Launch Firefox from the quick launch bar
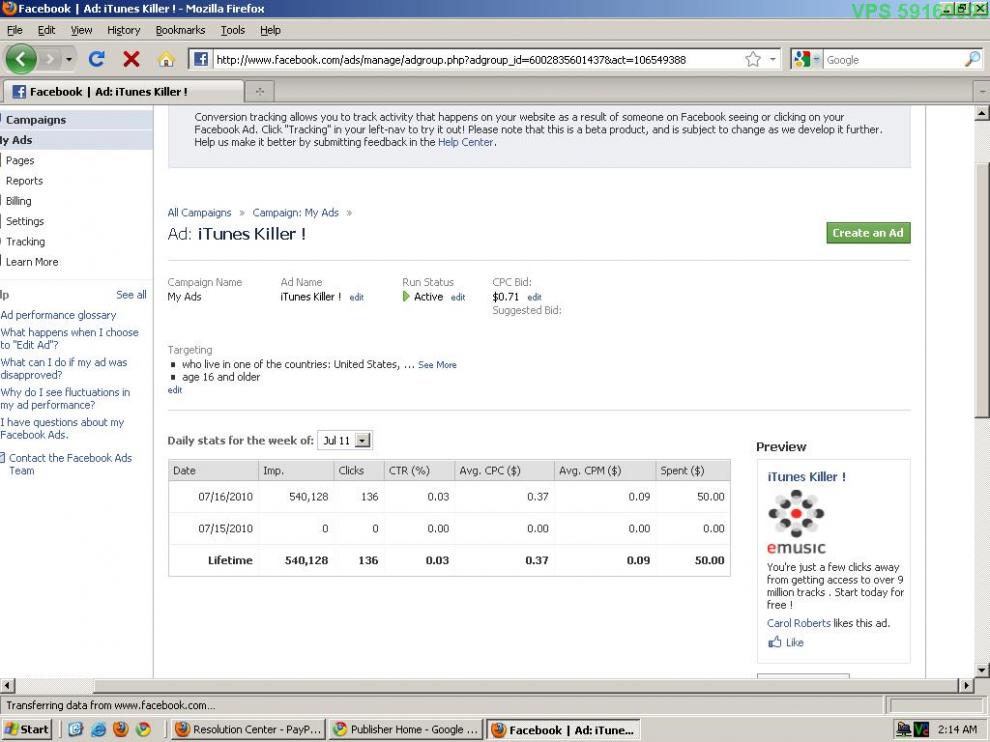Viewport: 990px width, 742px height. (121, 729)
